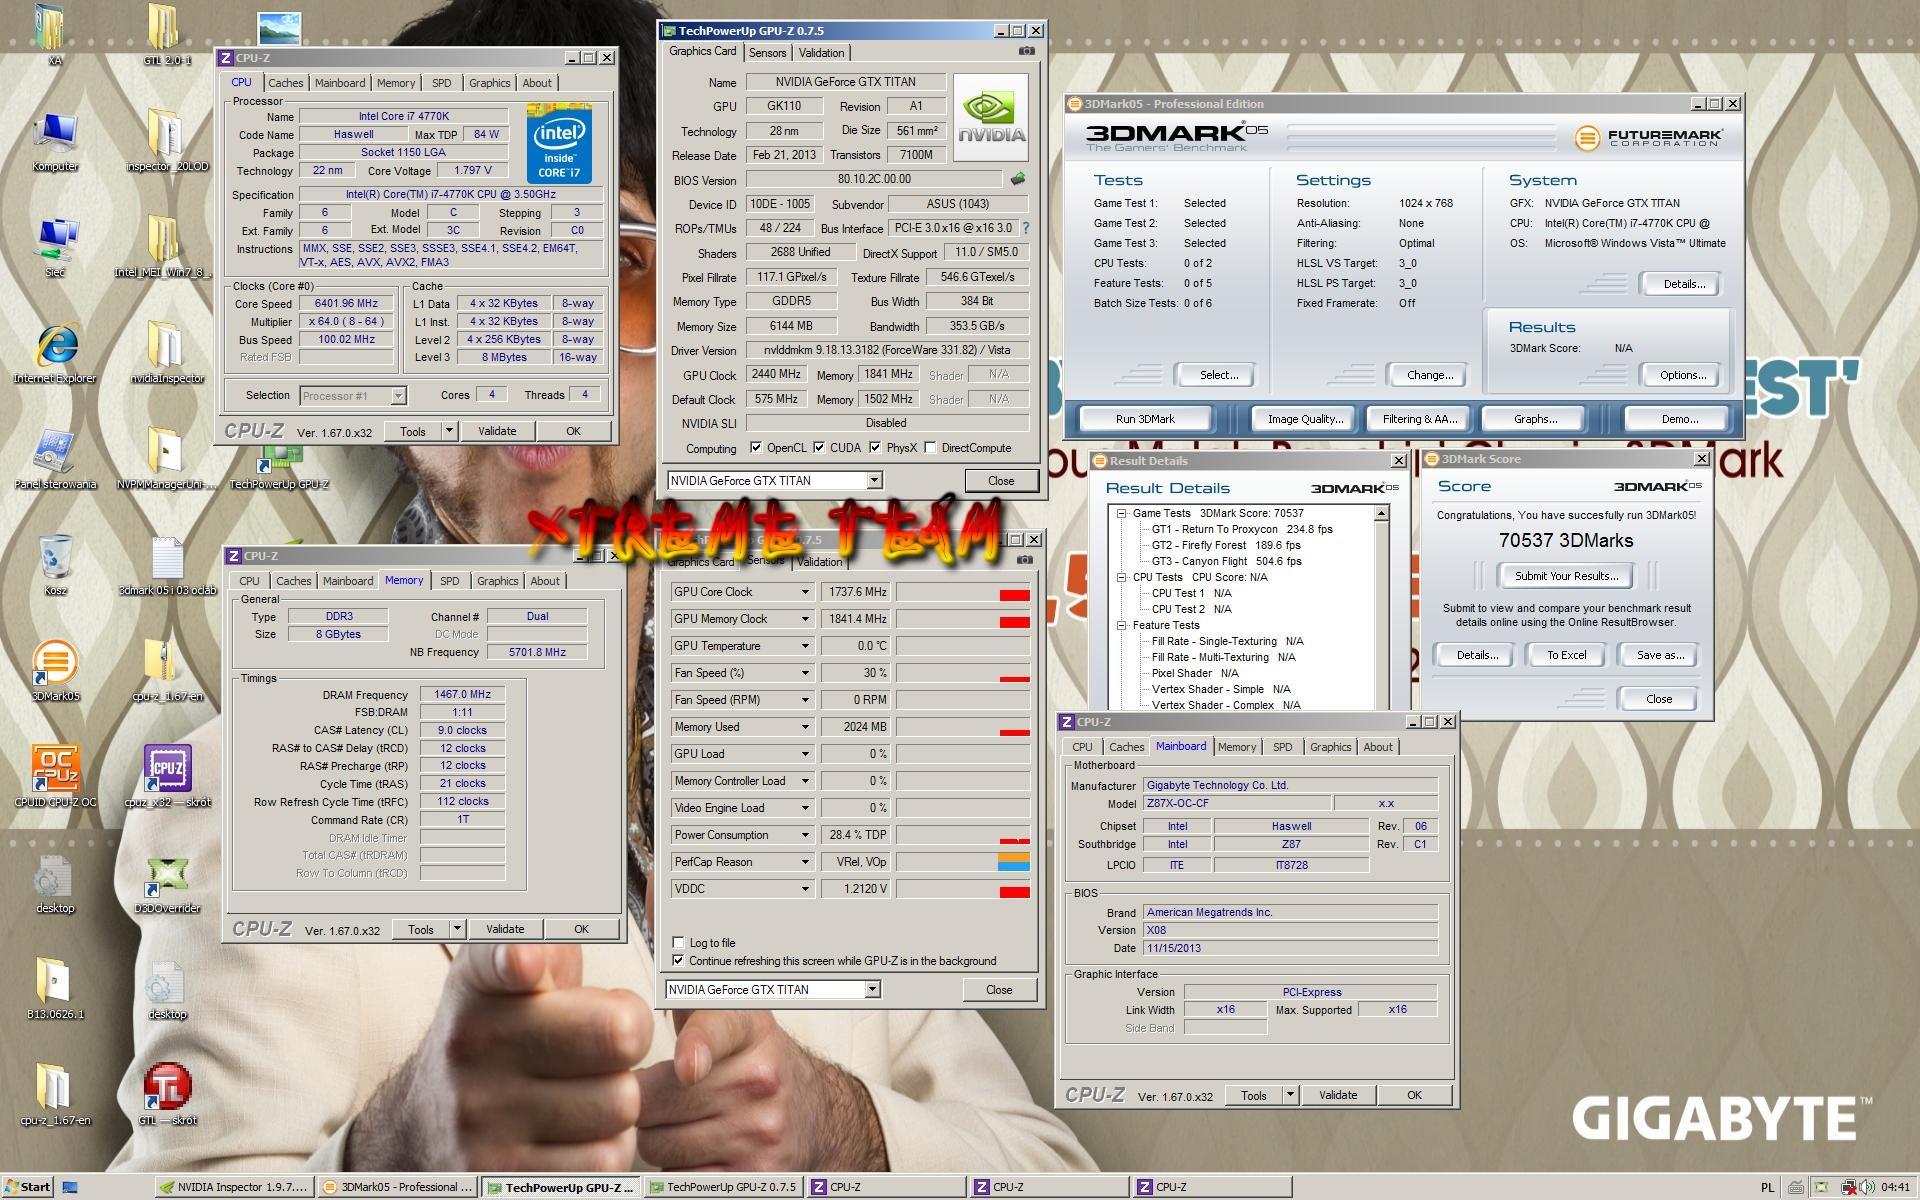The image size is (1920, 1200).
Task: Launch the D3DOverrider desktop icon
Action: pos(167,882)
